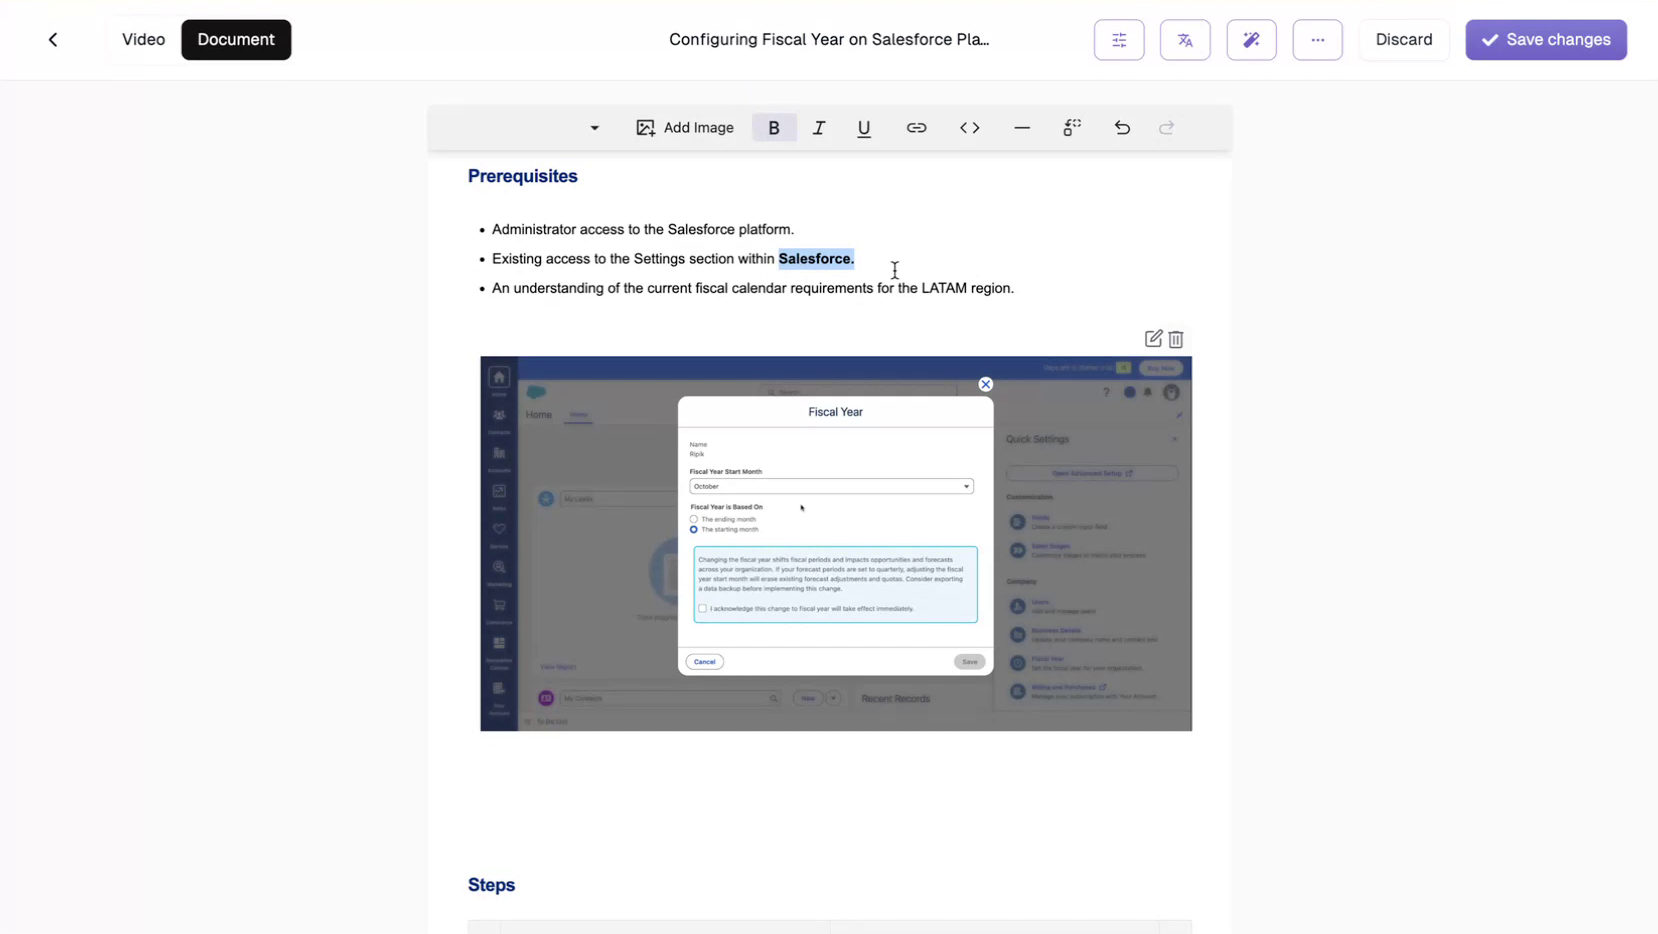The image size is (1658, 934).
Task: Undo the last edit
Action: pos(1122,127)
